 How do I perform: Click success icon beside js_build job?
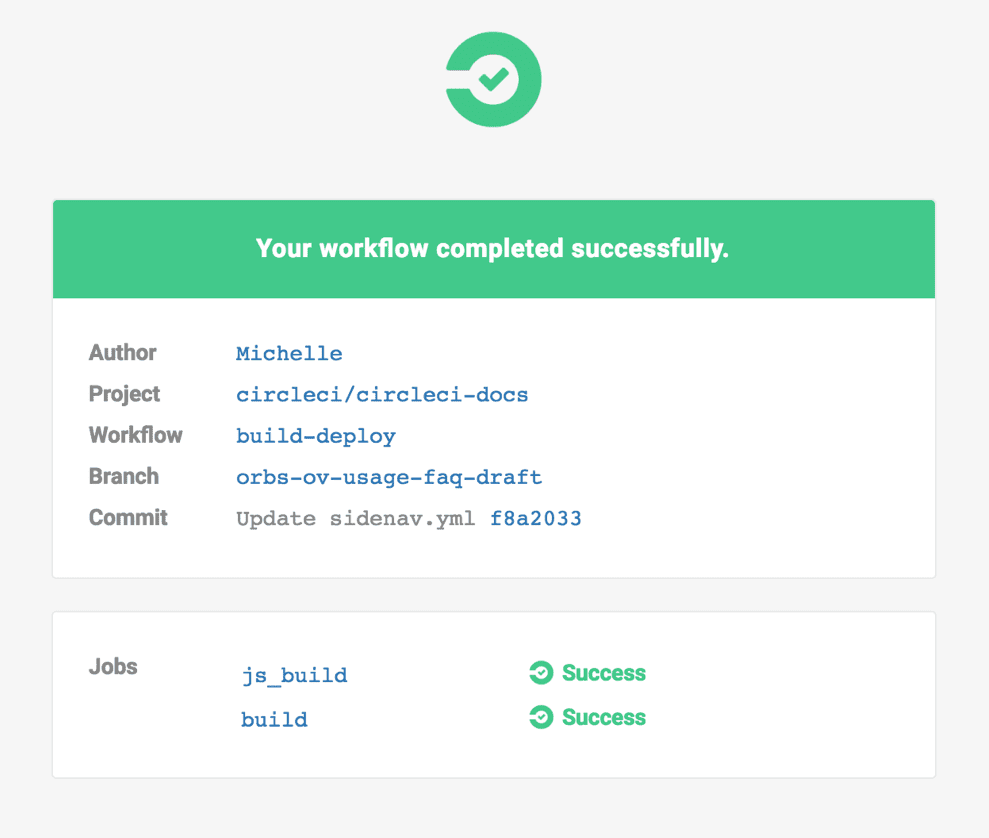[x=541, y=673]
